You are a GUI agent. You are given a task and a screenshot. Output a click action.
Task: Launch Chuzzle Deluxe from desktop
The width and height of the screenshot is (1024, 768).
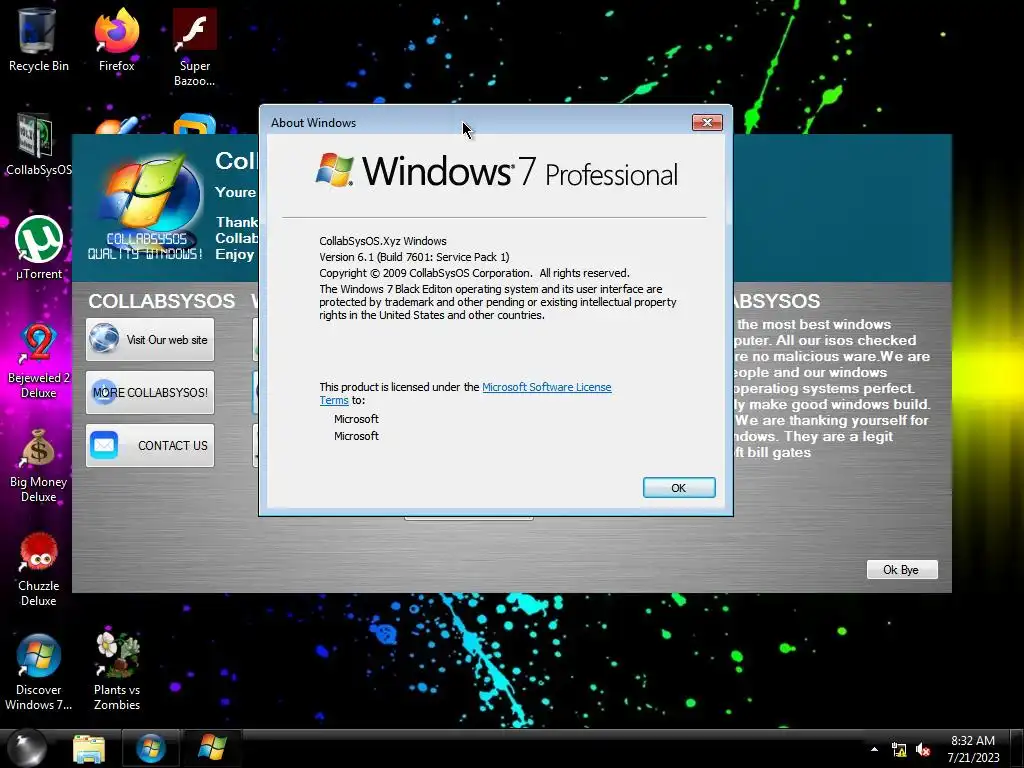coord(39,569)
